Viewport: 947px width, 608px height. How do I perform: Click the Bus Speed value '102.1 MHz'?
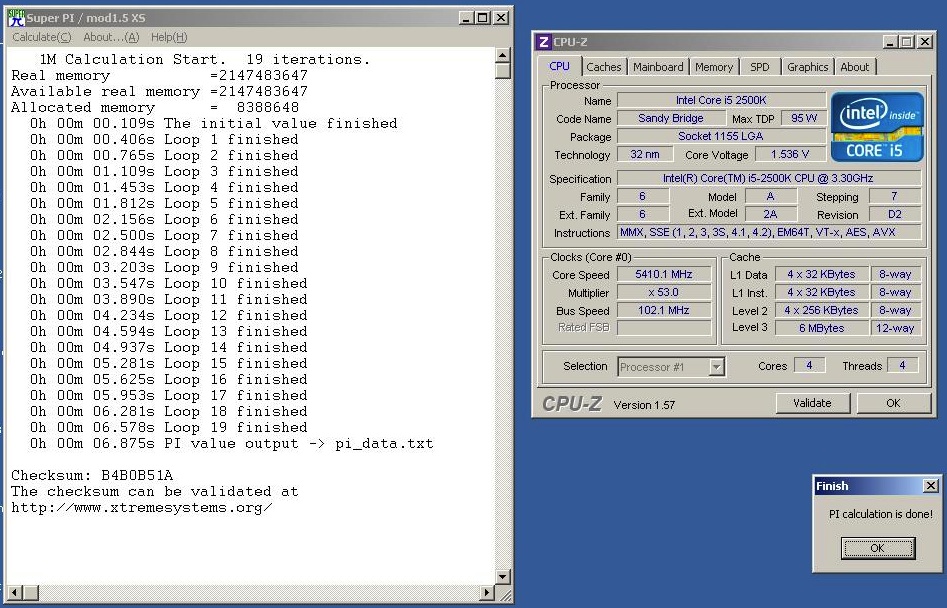(664, 310)
